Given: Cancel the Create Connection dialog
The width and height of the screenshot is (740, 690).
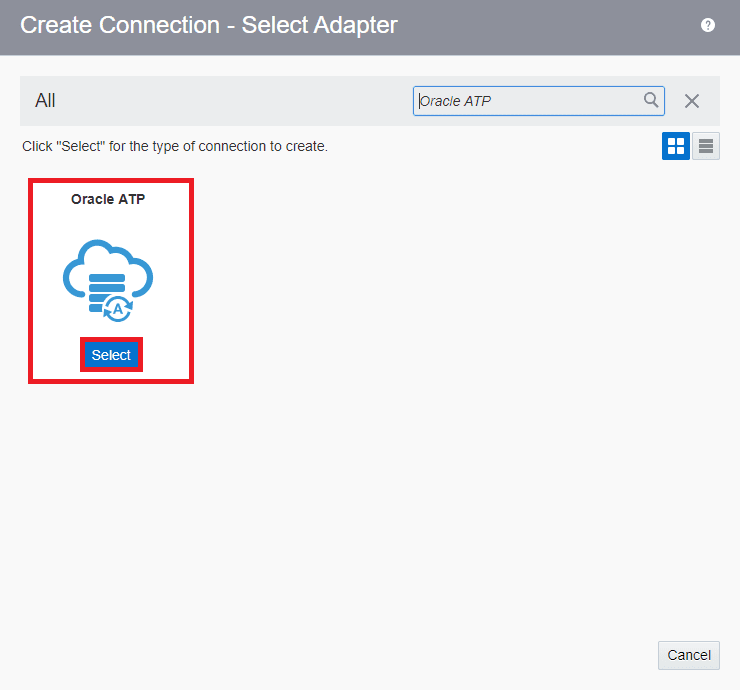Looking at the screenshot, I should tap(689, 655).
